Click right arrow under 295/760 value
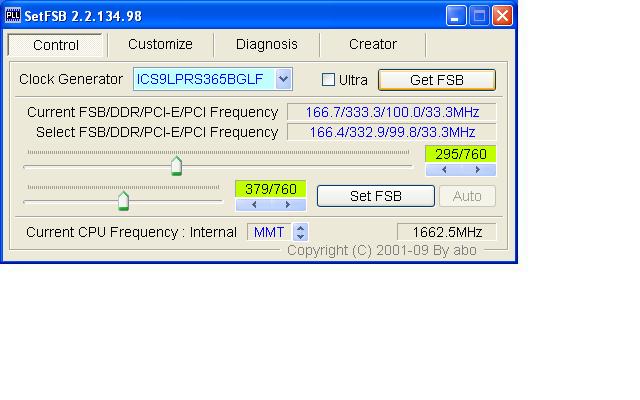Image resolution: width=640 pixels, height=400 pixels. (478, 169)
